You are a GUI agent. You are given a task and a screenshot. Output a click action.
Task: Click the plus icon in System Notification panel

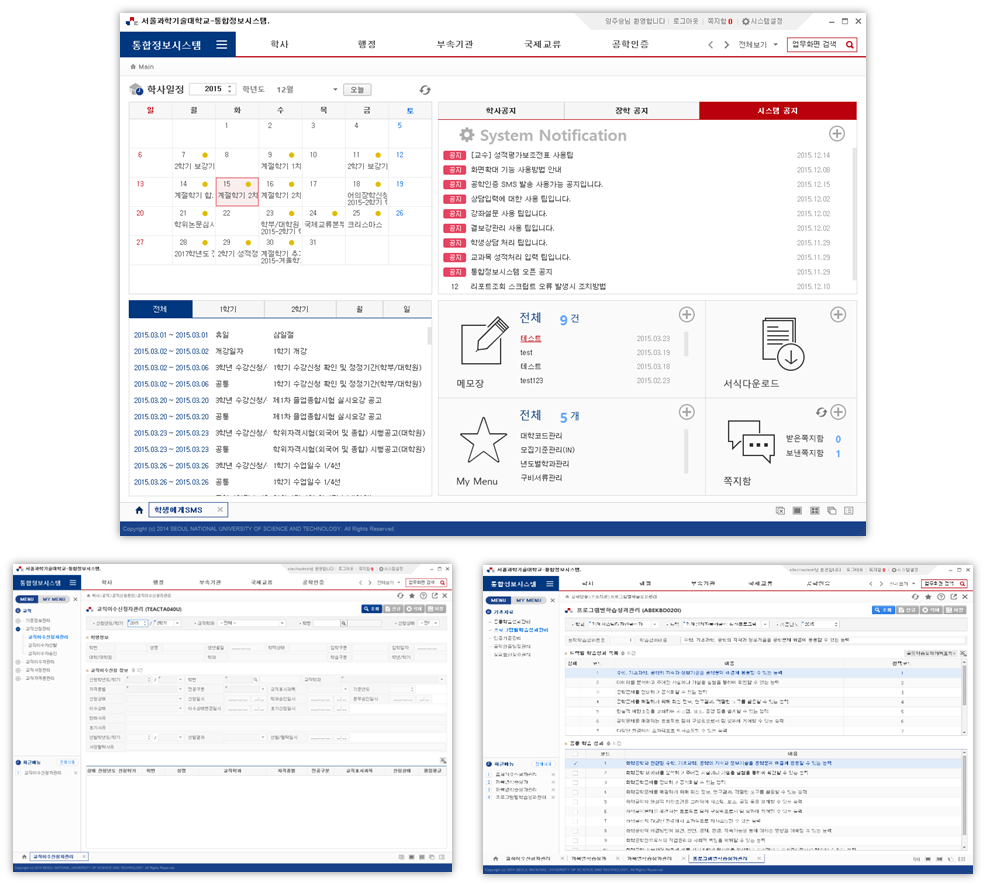[x=837, y=134]
